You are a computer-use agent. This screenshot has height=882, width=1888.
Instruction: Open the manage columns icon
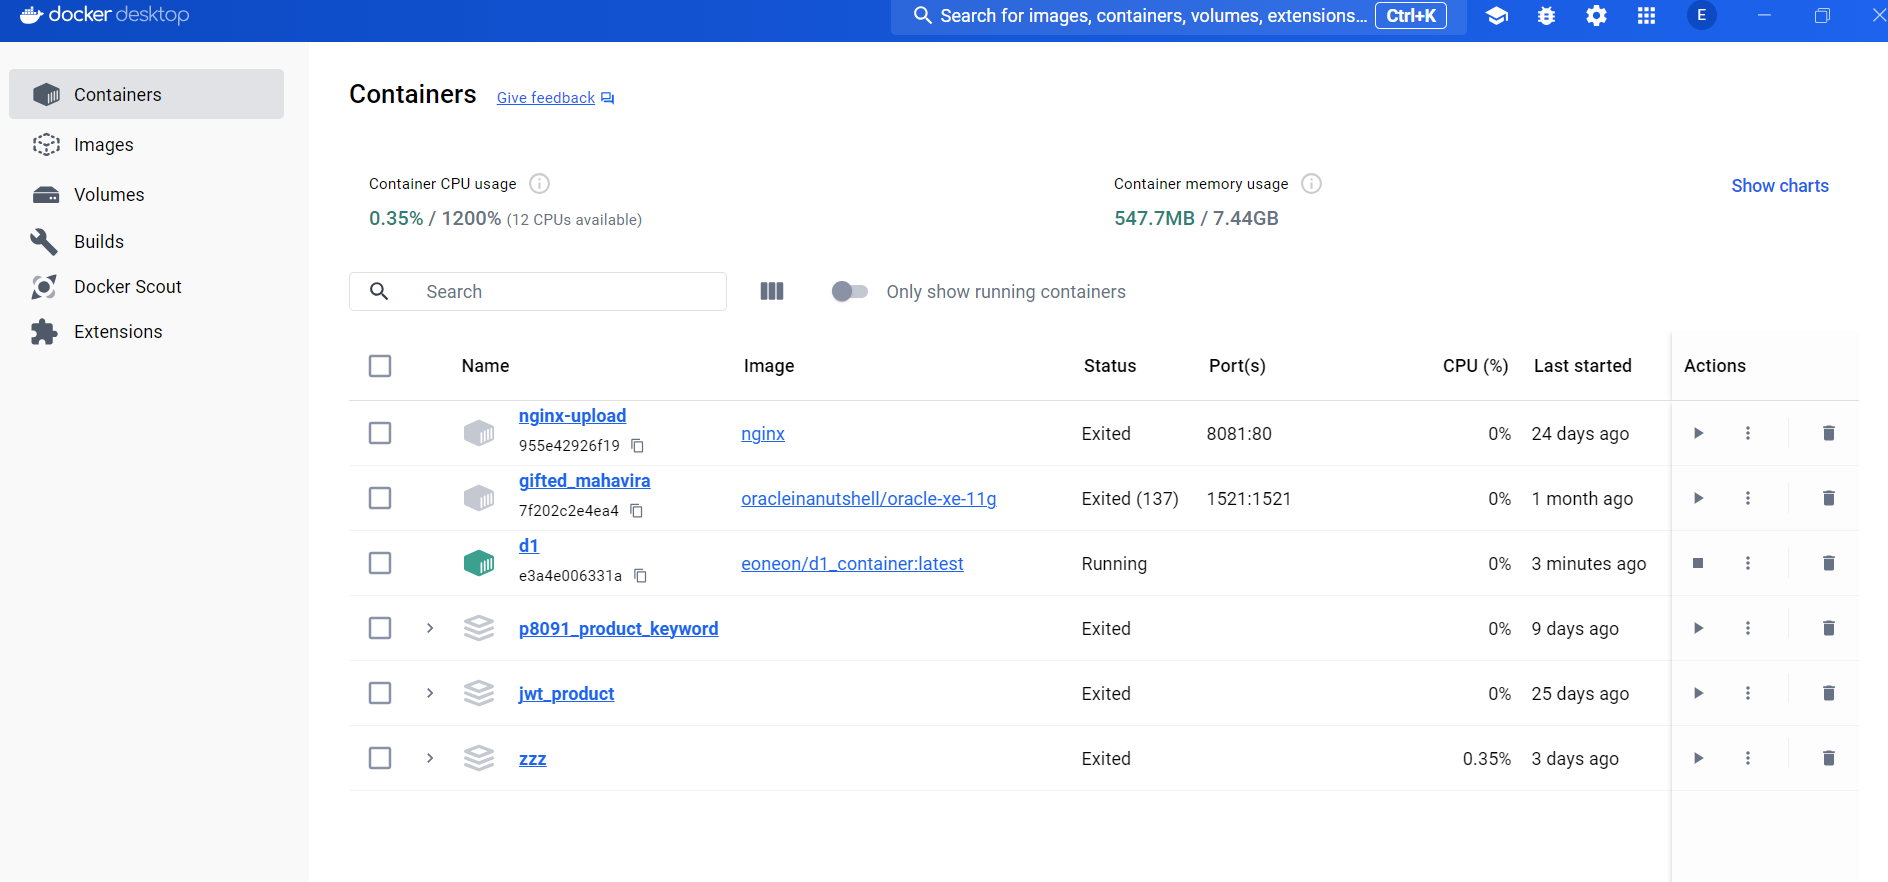771,291
